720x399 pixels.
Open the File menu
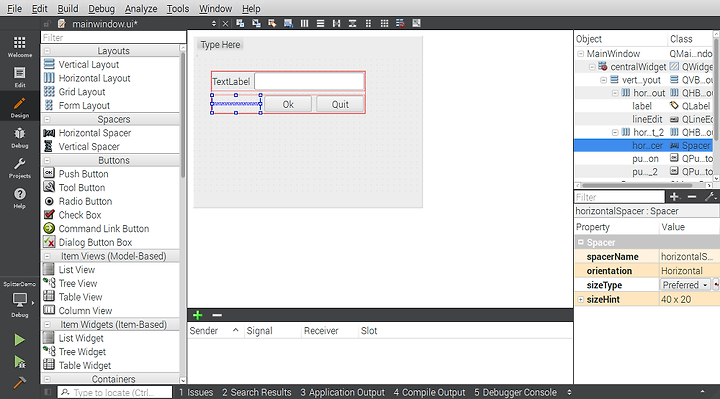14,8
